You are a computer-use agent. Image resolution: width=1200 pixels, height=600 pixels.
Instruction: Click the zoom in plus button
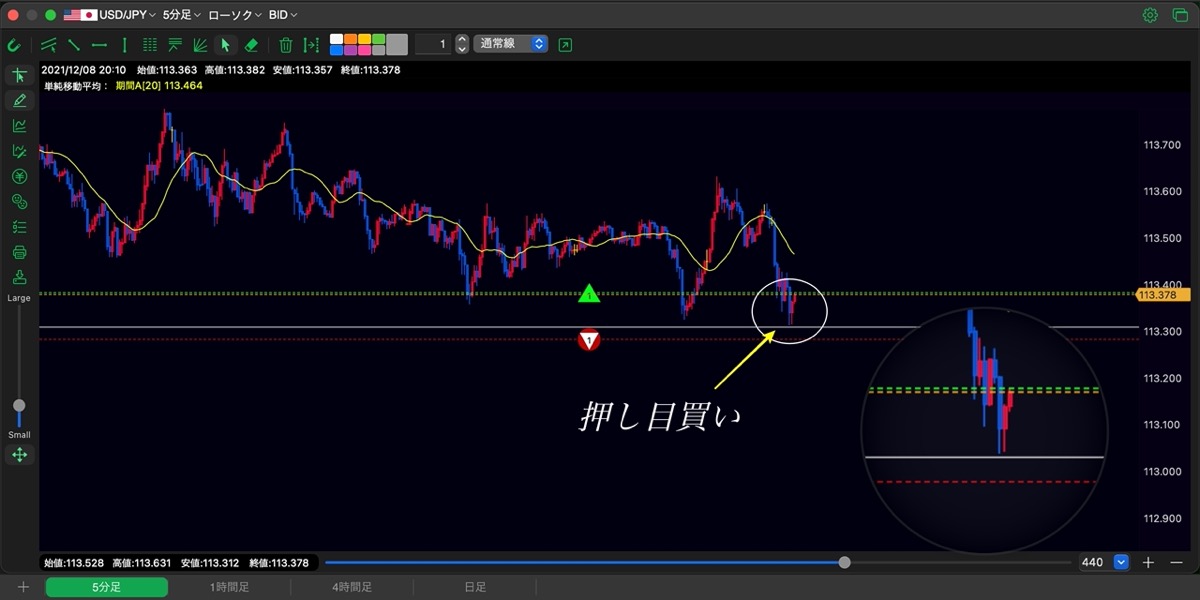pos(1148,562)
